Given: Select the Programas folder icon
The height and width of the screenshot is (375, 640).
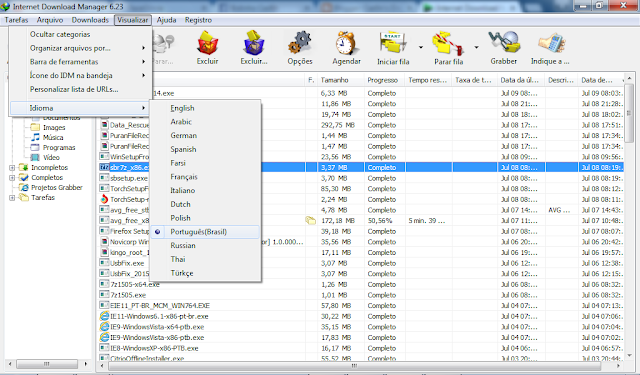Looking at the screenshot, I should pyautogui.click(x=36, y=147).
